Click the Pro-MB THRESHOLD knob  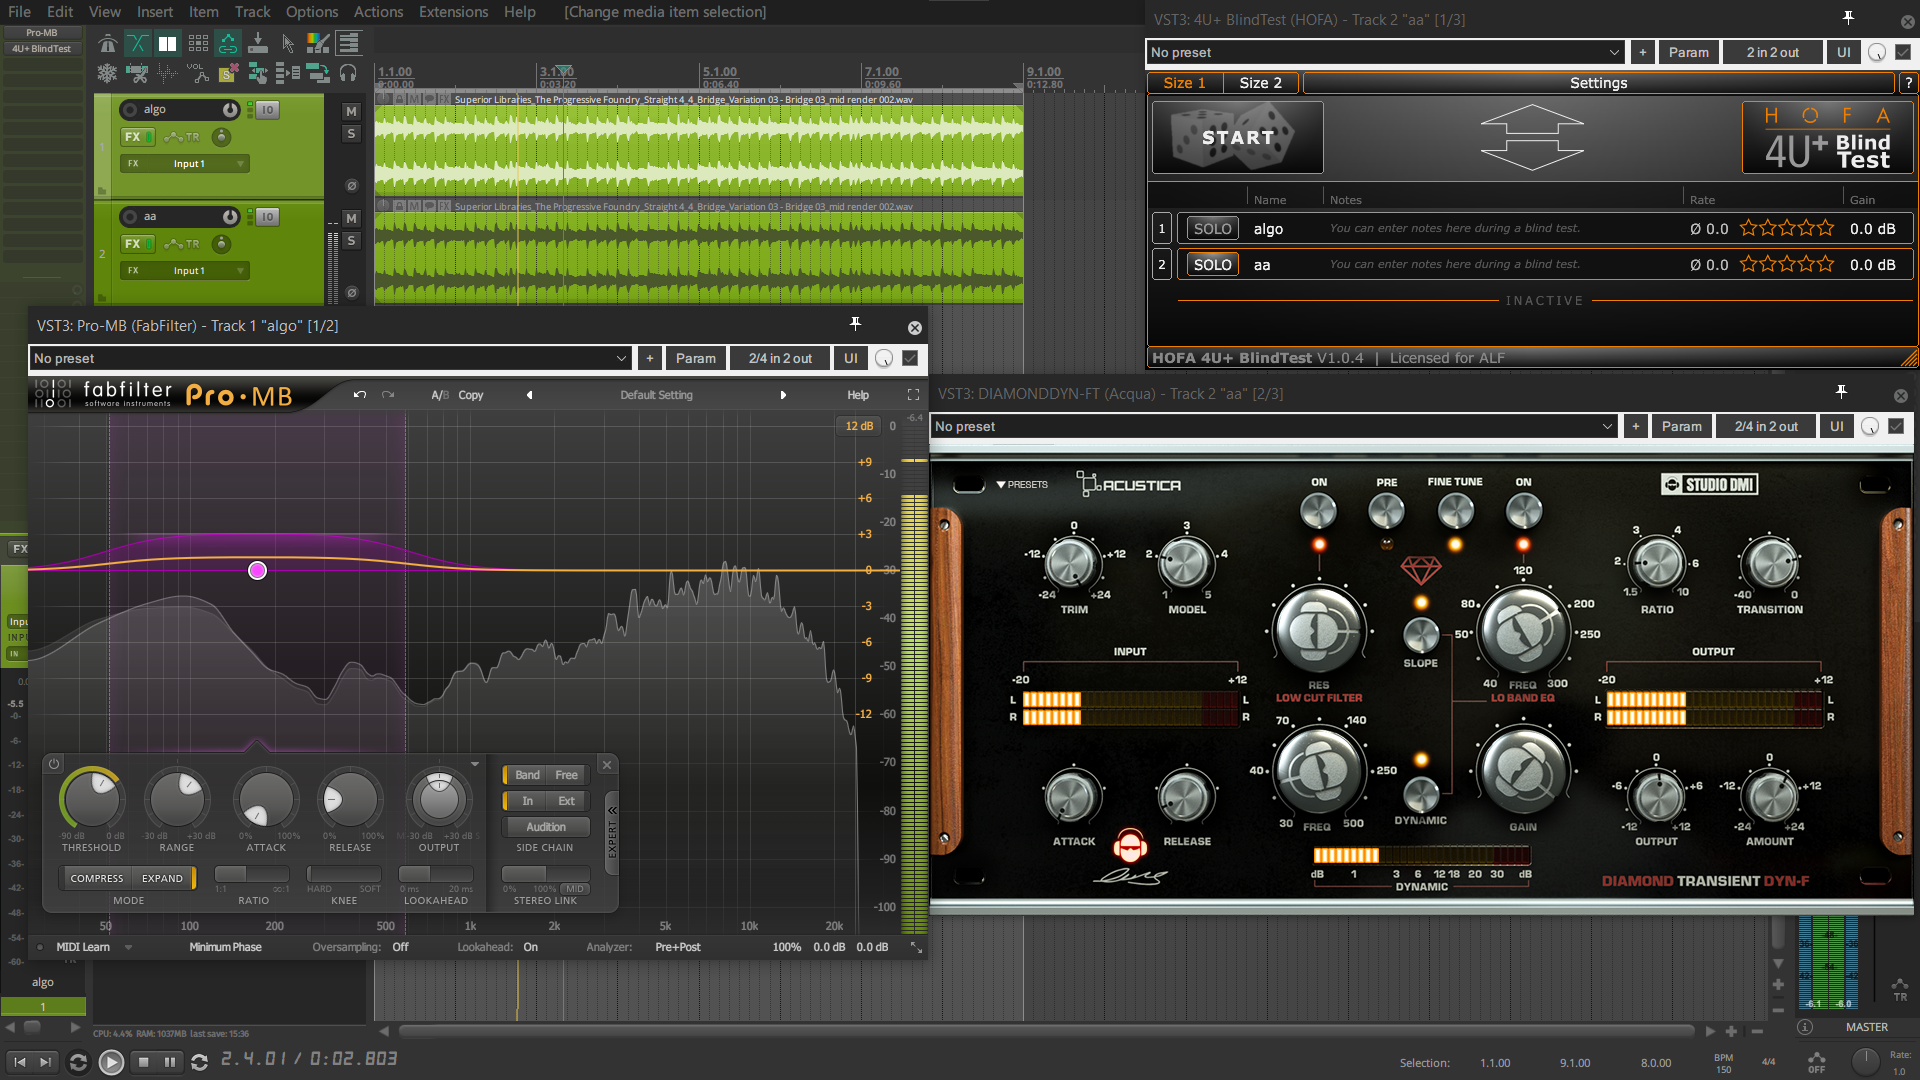click(x=91, y=799)
